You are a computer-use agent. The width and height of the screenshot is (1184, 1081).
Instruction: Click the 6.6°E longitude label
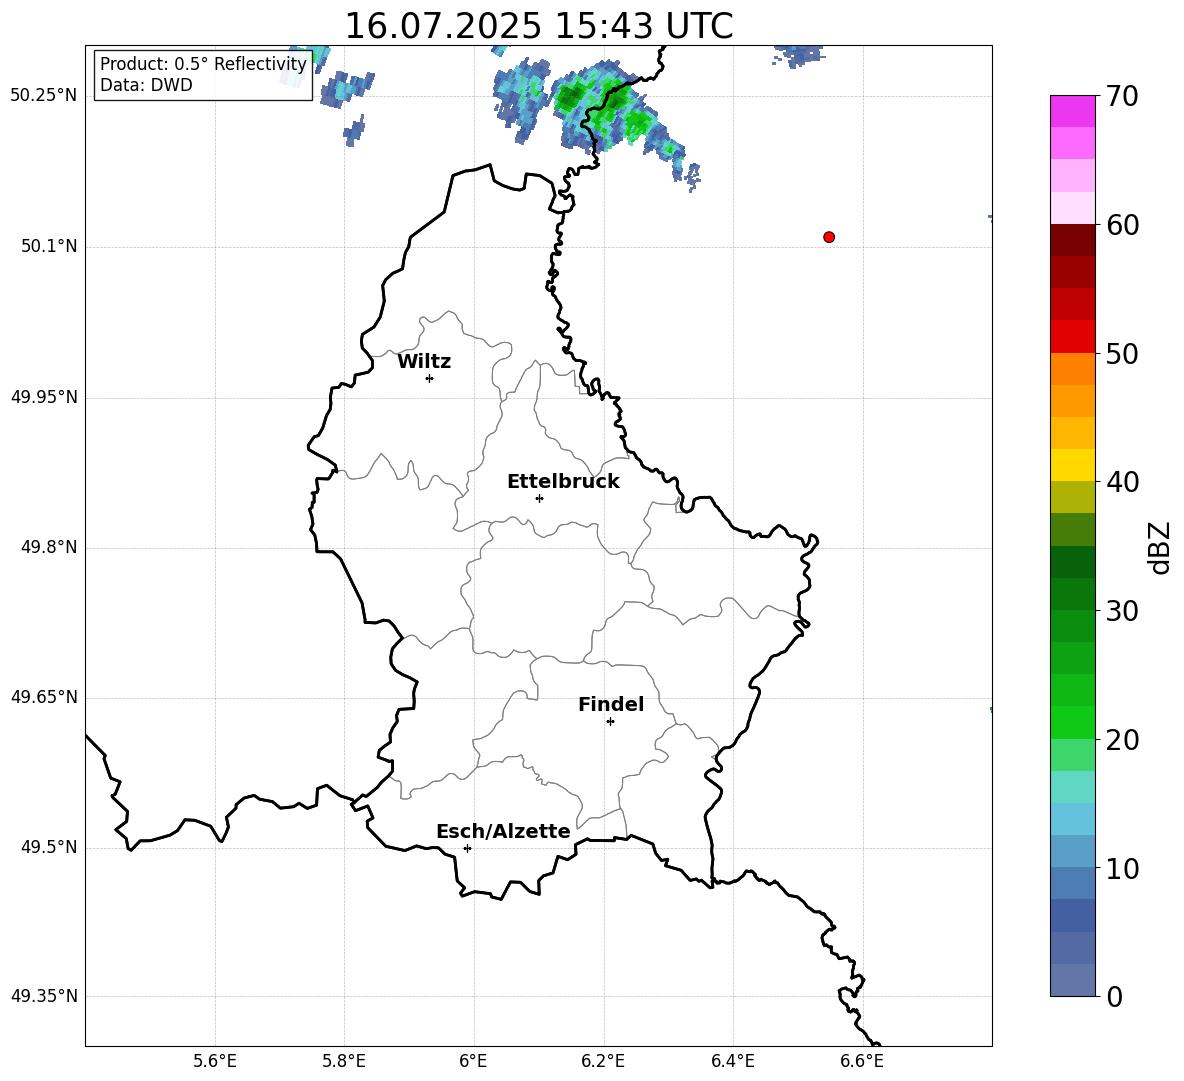[x=862, y=1061]
